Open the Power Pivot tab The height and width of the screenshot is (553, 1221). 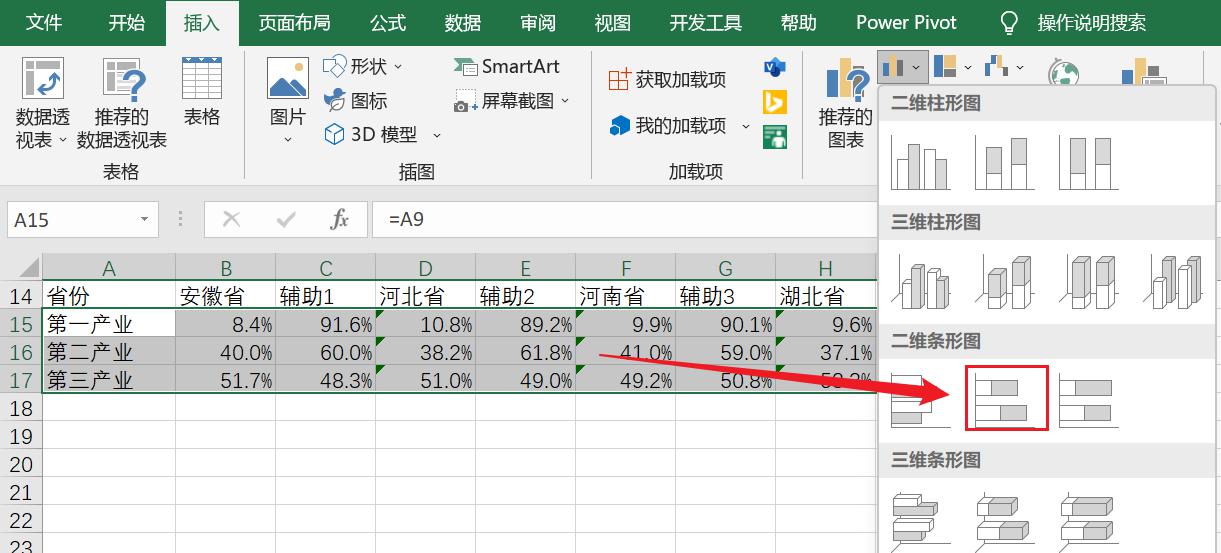point(906,22)
